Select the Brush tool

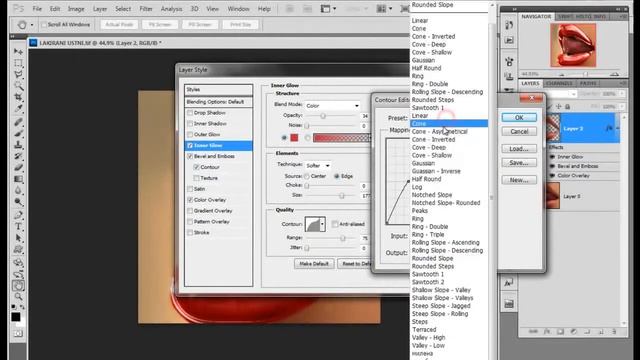tap(18, 133)
